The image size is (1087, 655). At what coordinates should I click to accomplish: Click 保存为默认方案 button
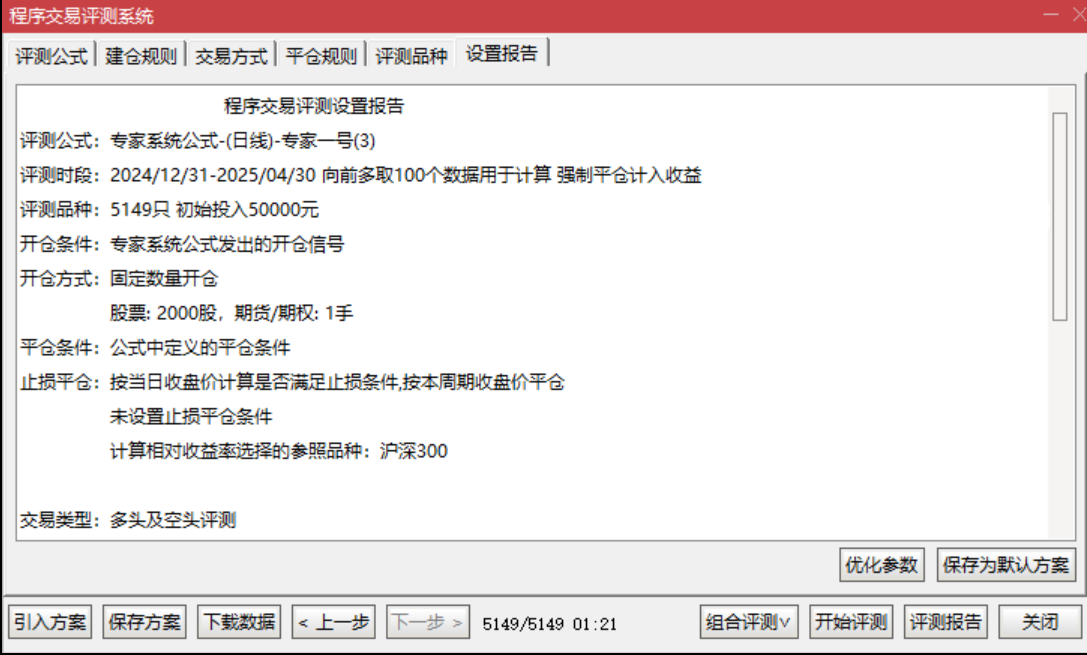tap(1006, 565)
